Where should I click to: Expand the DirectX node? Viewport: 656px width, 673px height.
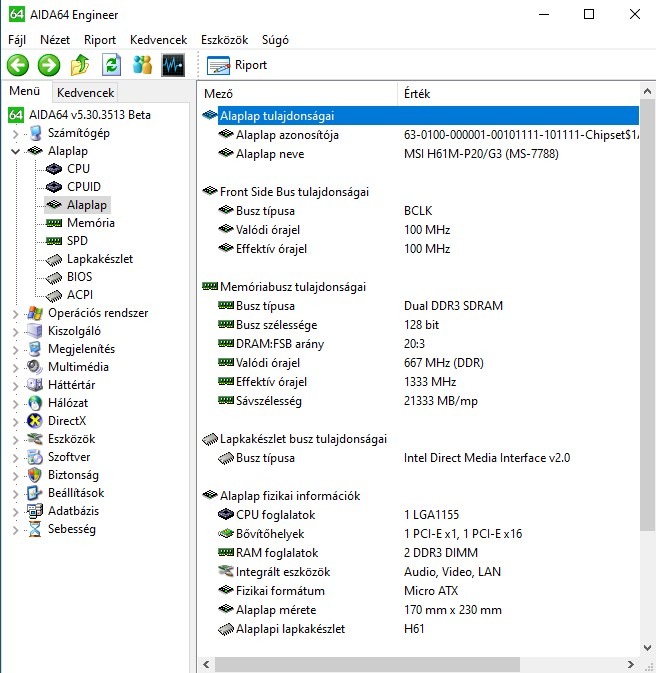point(15,422)
